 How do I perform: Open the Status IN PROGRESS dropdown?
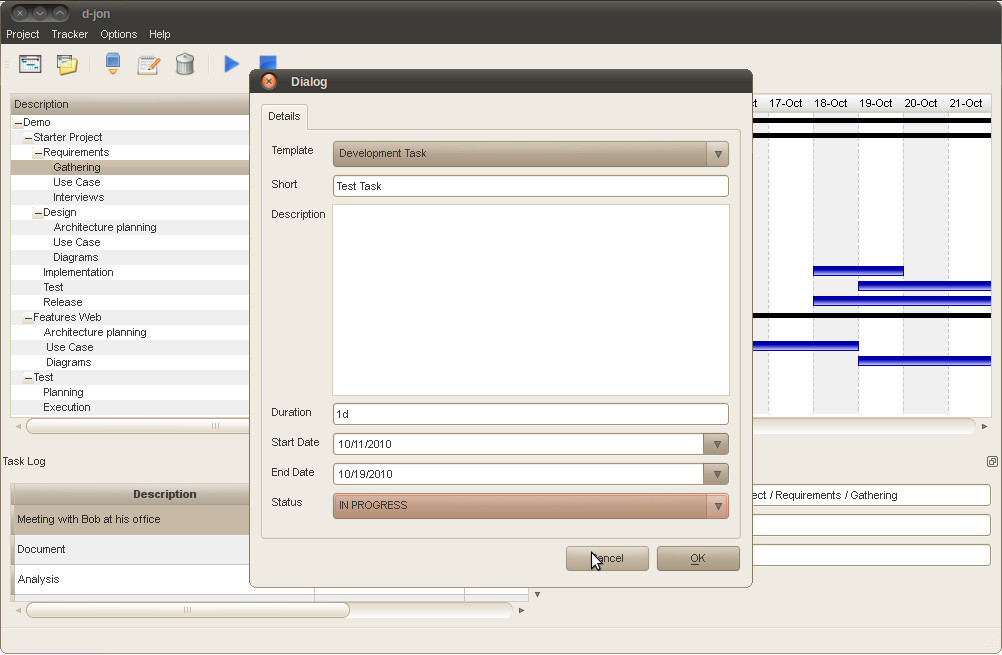tap(530, 505)
